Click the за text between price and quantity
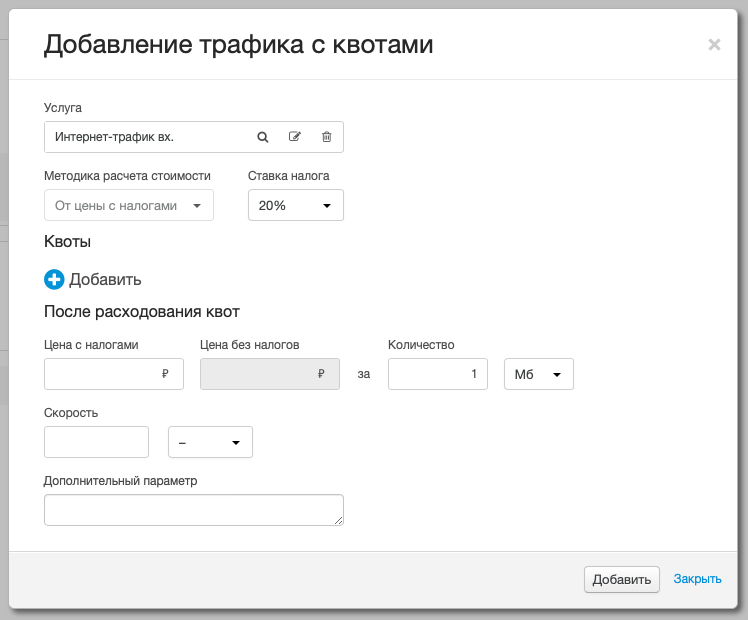Screen dimensions: 748x620 [364, 374]
